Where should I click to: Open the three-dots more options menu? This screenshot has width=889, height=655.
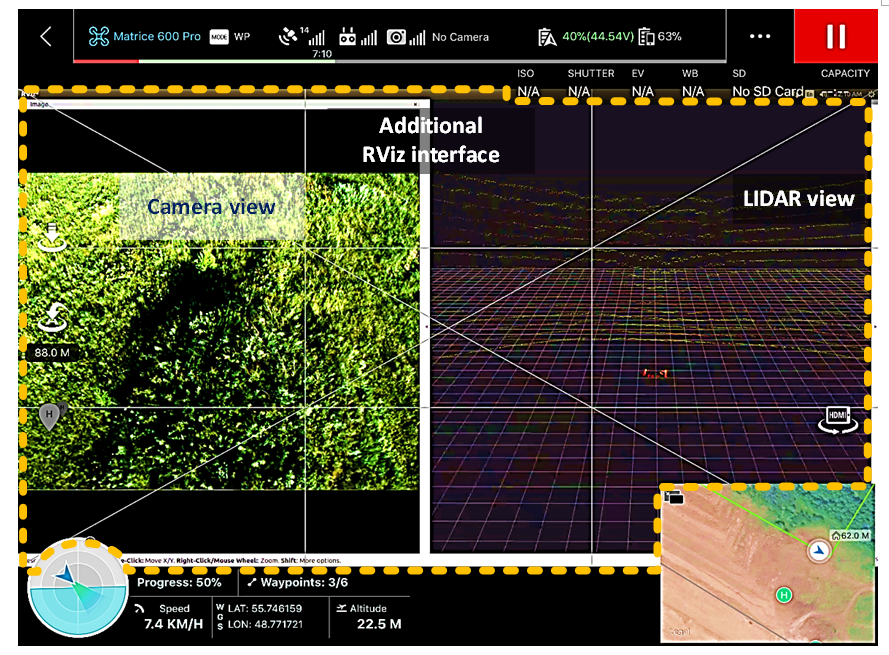(x=760, y=36)
